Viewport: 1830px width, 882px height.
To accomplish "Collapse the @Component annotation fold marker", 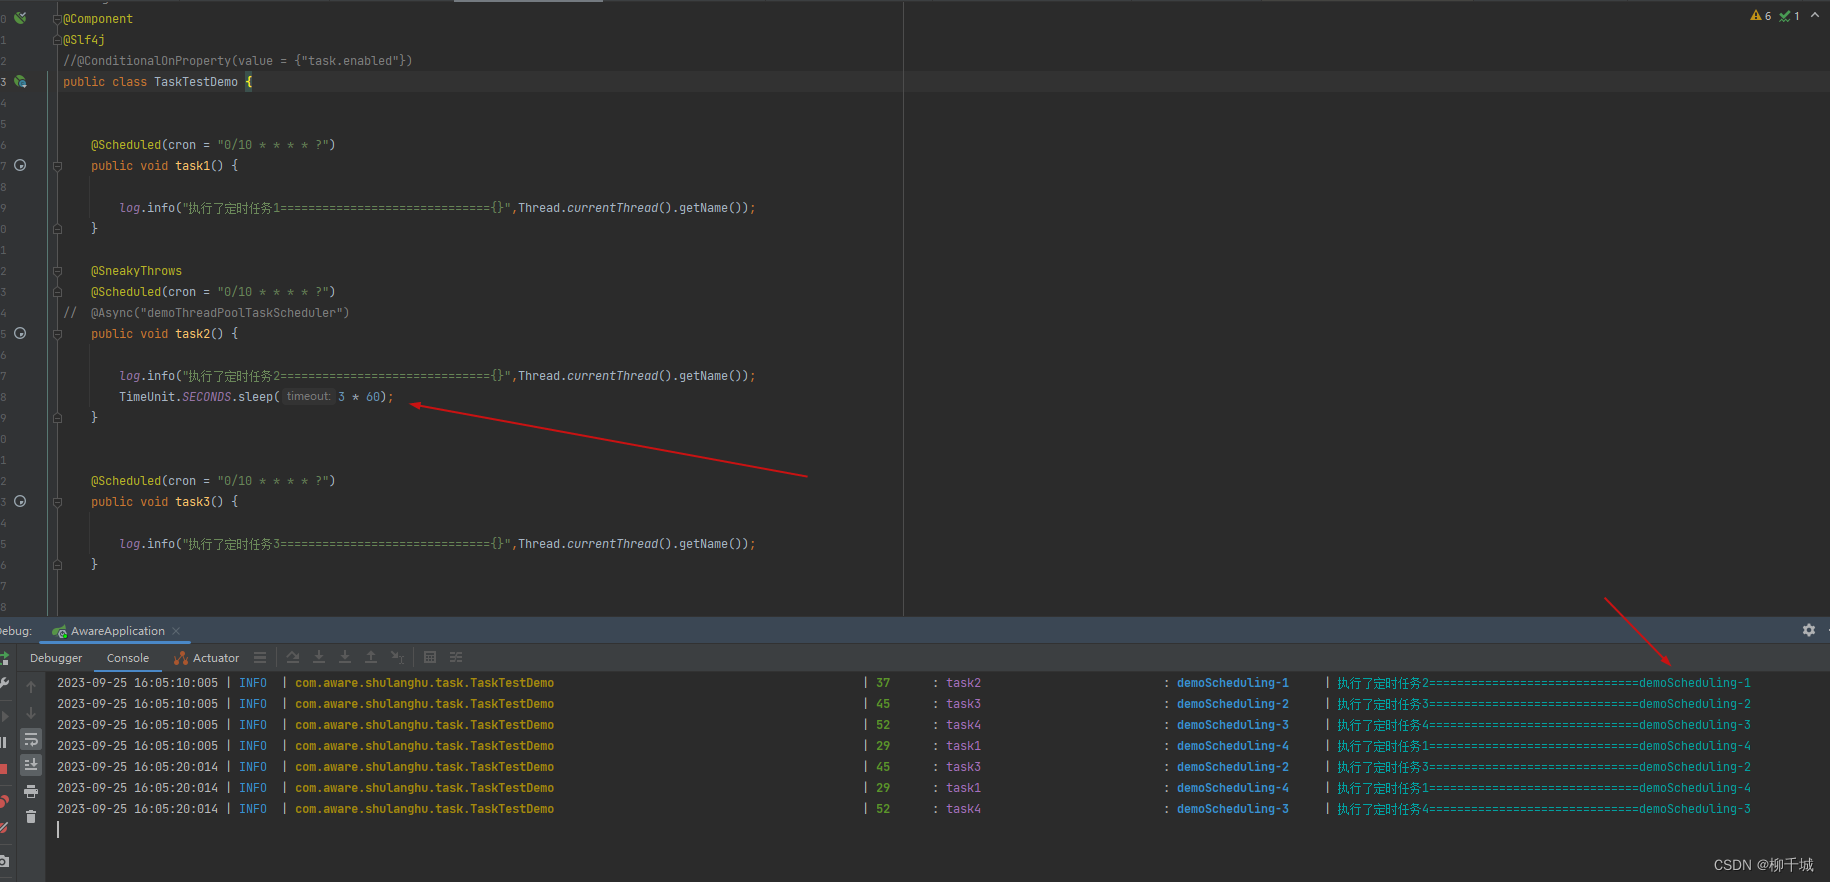I will 57,18.
